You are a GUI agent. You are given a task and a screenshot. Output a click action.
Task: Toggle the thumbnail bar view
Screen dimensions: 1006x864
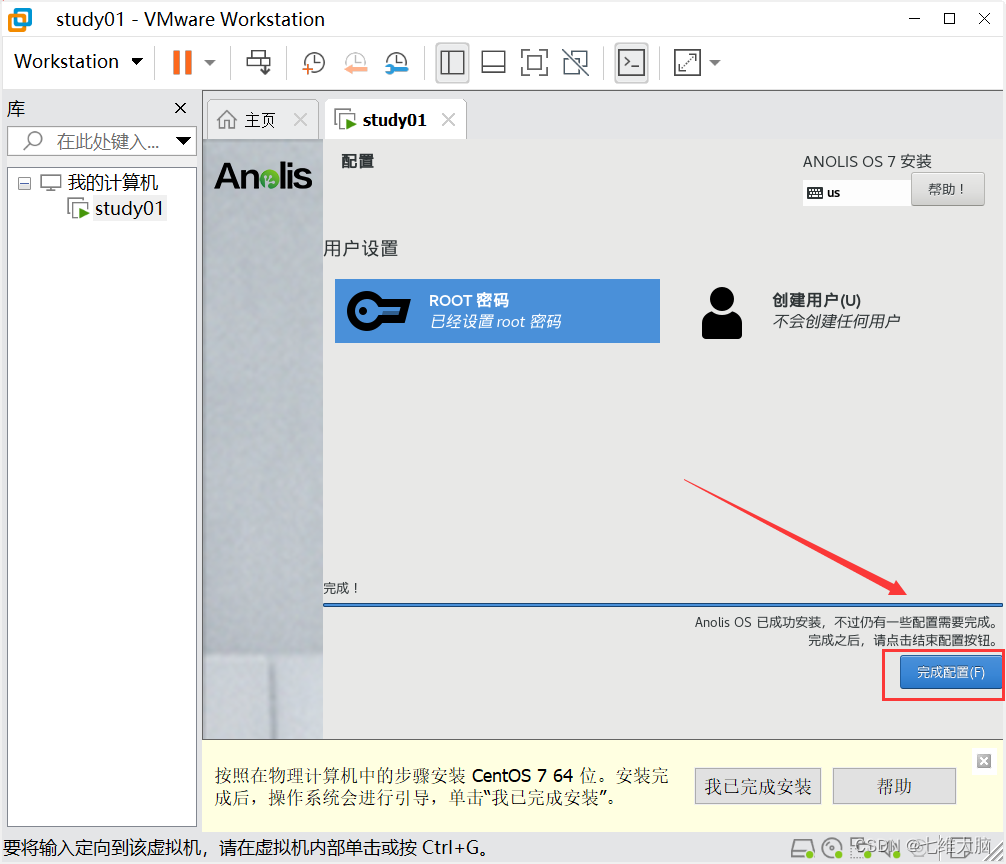point(493,63)
